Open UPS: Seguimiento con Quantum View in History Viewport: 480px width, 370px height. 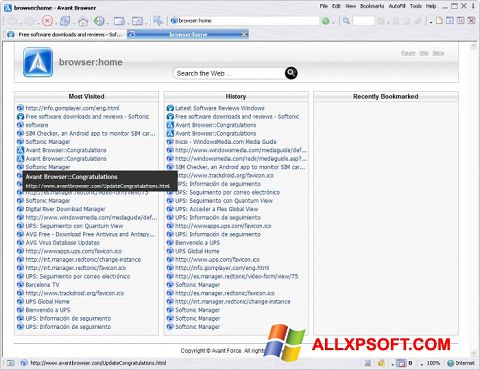point(224,201)
